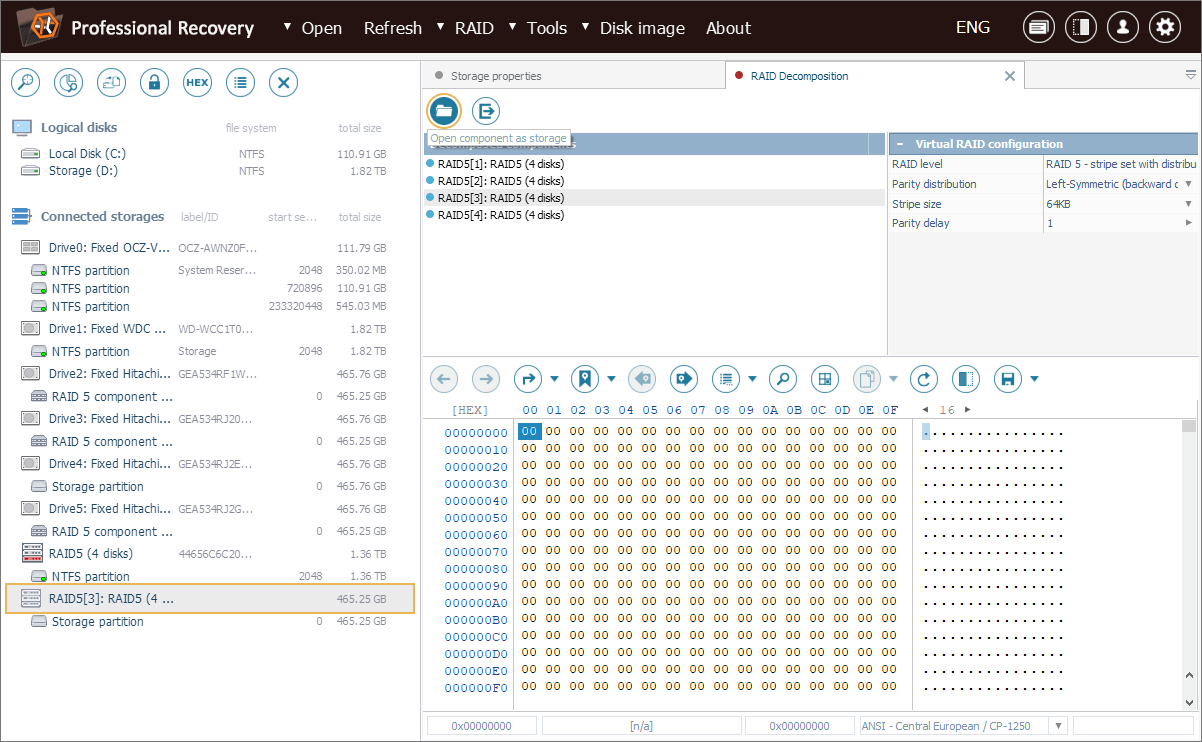The width and height of the screenshot is (1202, 742).
Task: Select RAID5[1] component in list
Action: point(500,164)
